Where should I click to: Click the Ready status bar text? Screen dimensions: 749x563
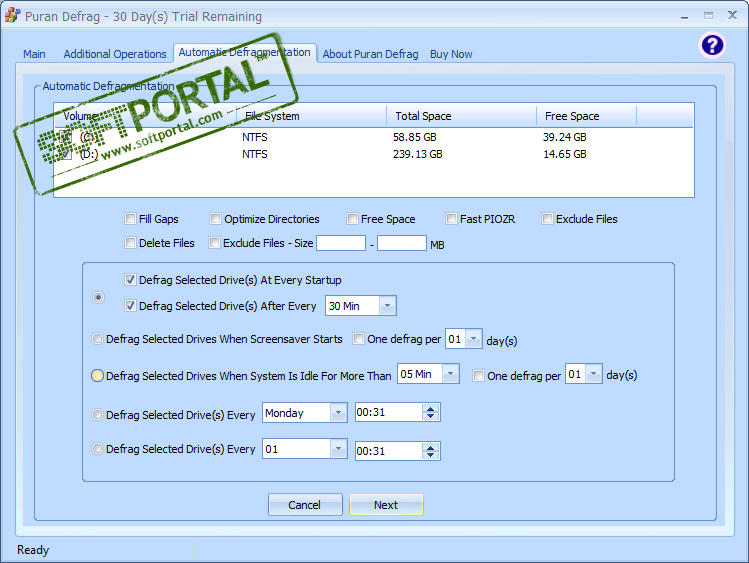[33, 550]
